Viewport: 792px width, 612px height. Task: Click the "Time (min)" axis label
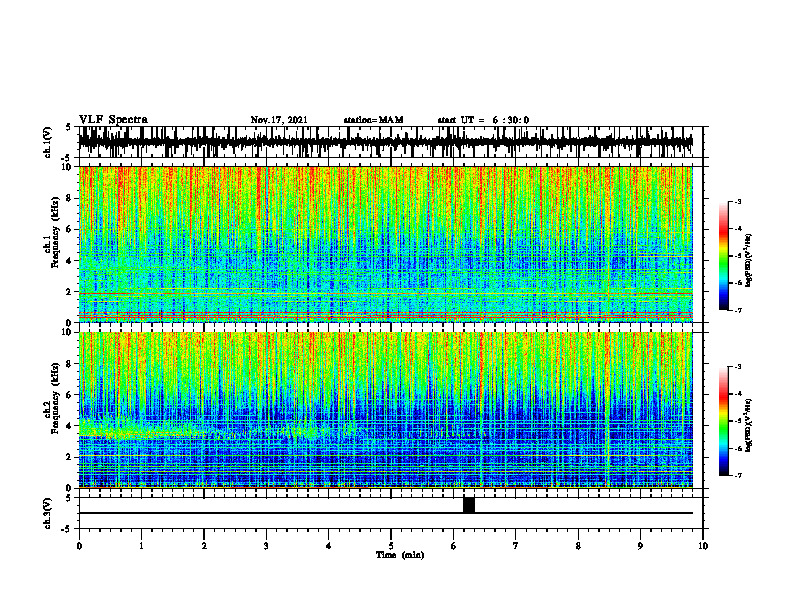pyautogui.click(x=400, y=555)
